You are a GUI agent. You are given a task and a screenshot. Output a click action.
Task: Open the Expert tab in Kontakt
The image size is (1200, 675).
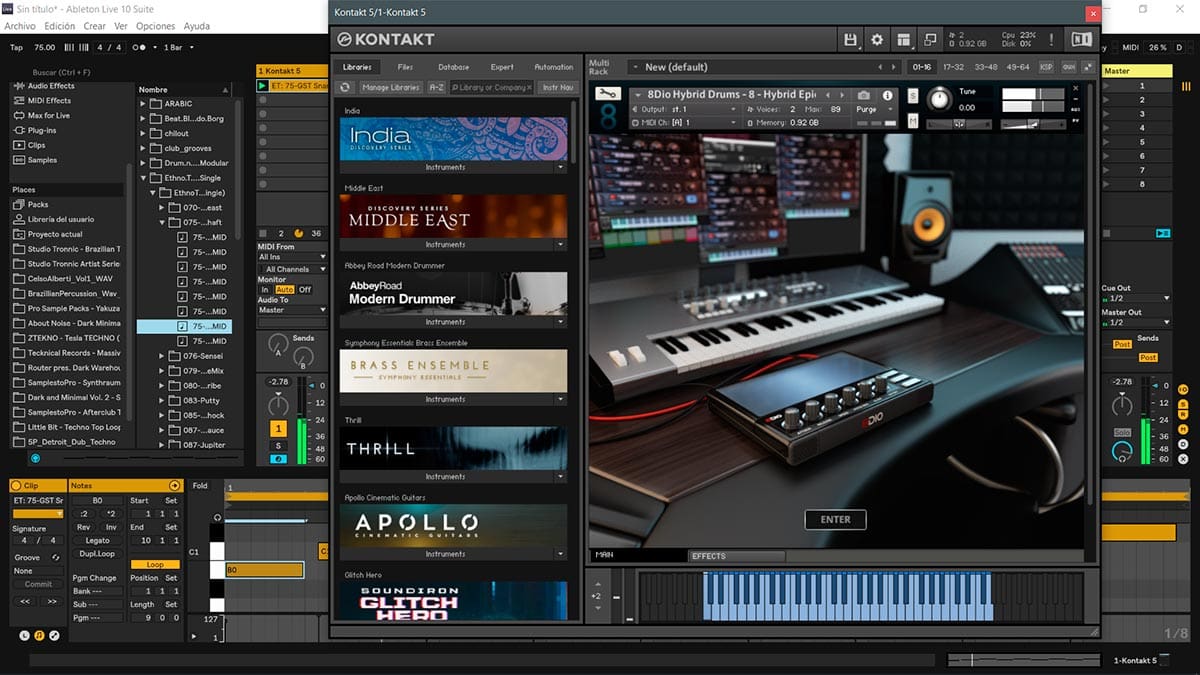pos(502,67)
